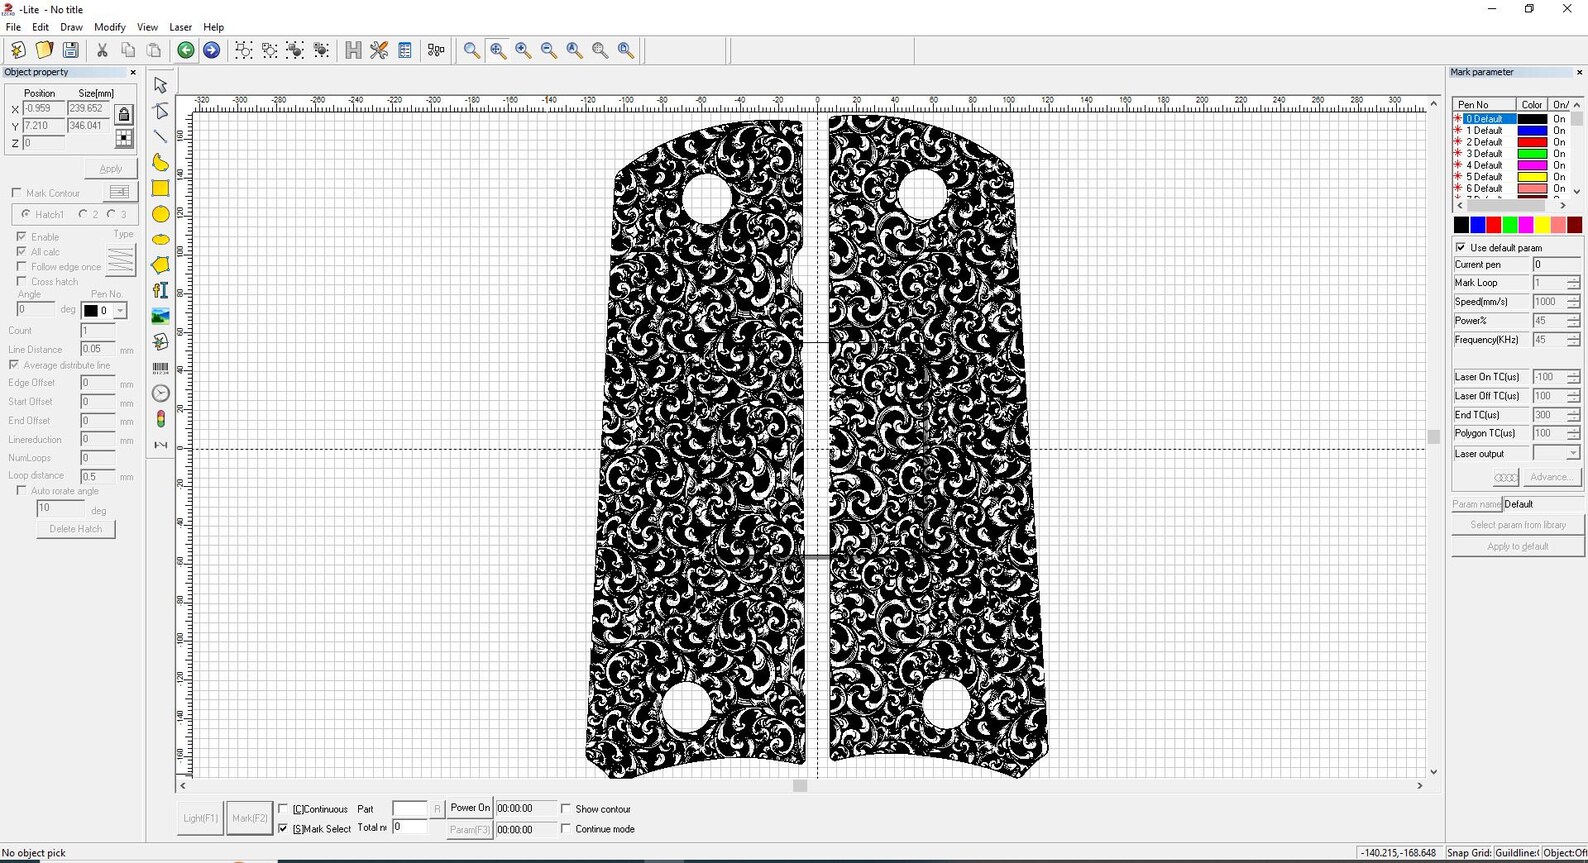Select the barcode tool
Image resolution: width=1588 pixels, height=863 pixels.
click(160, 368)
